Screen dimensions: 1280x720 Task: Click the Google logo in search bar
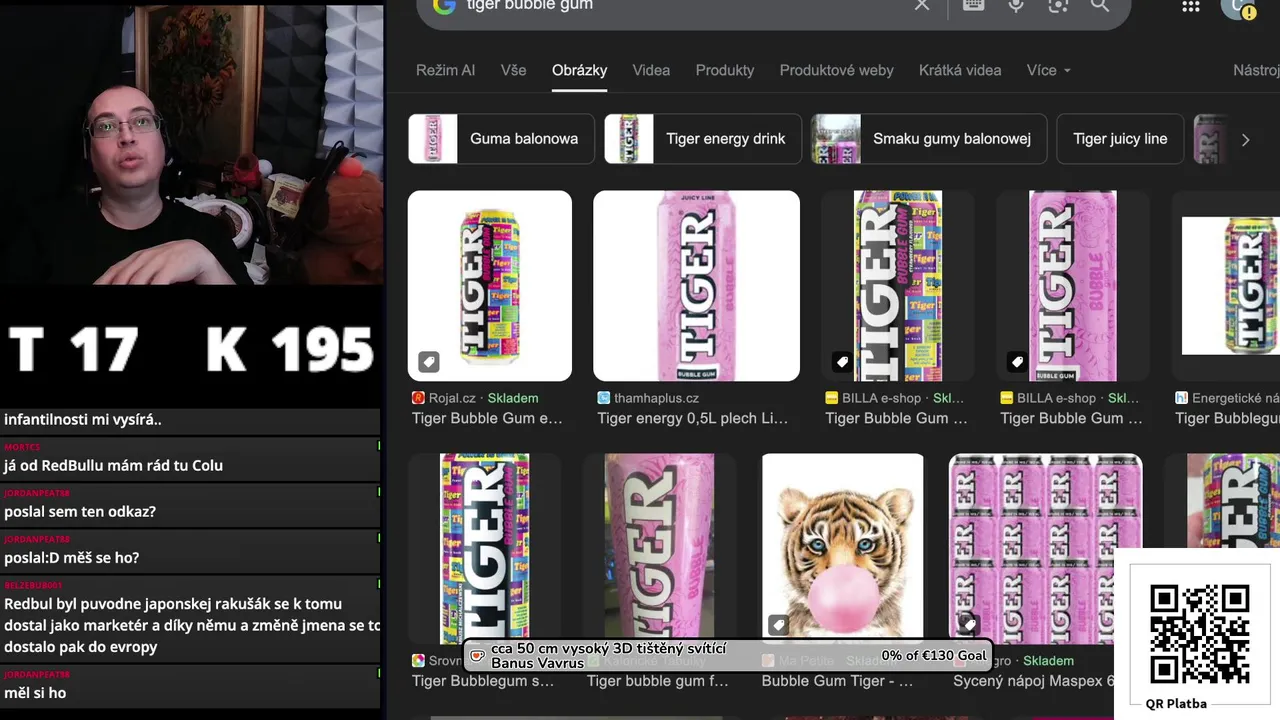pos(444,5)
